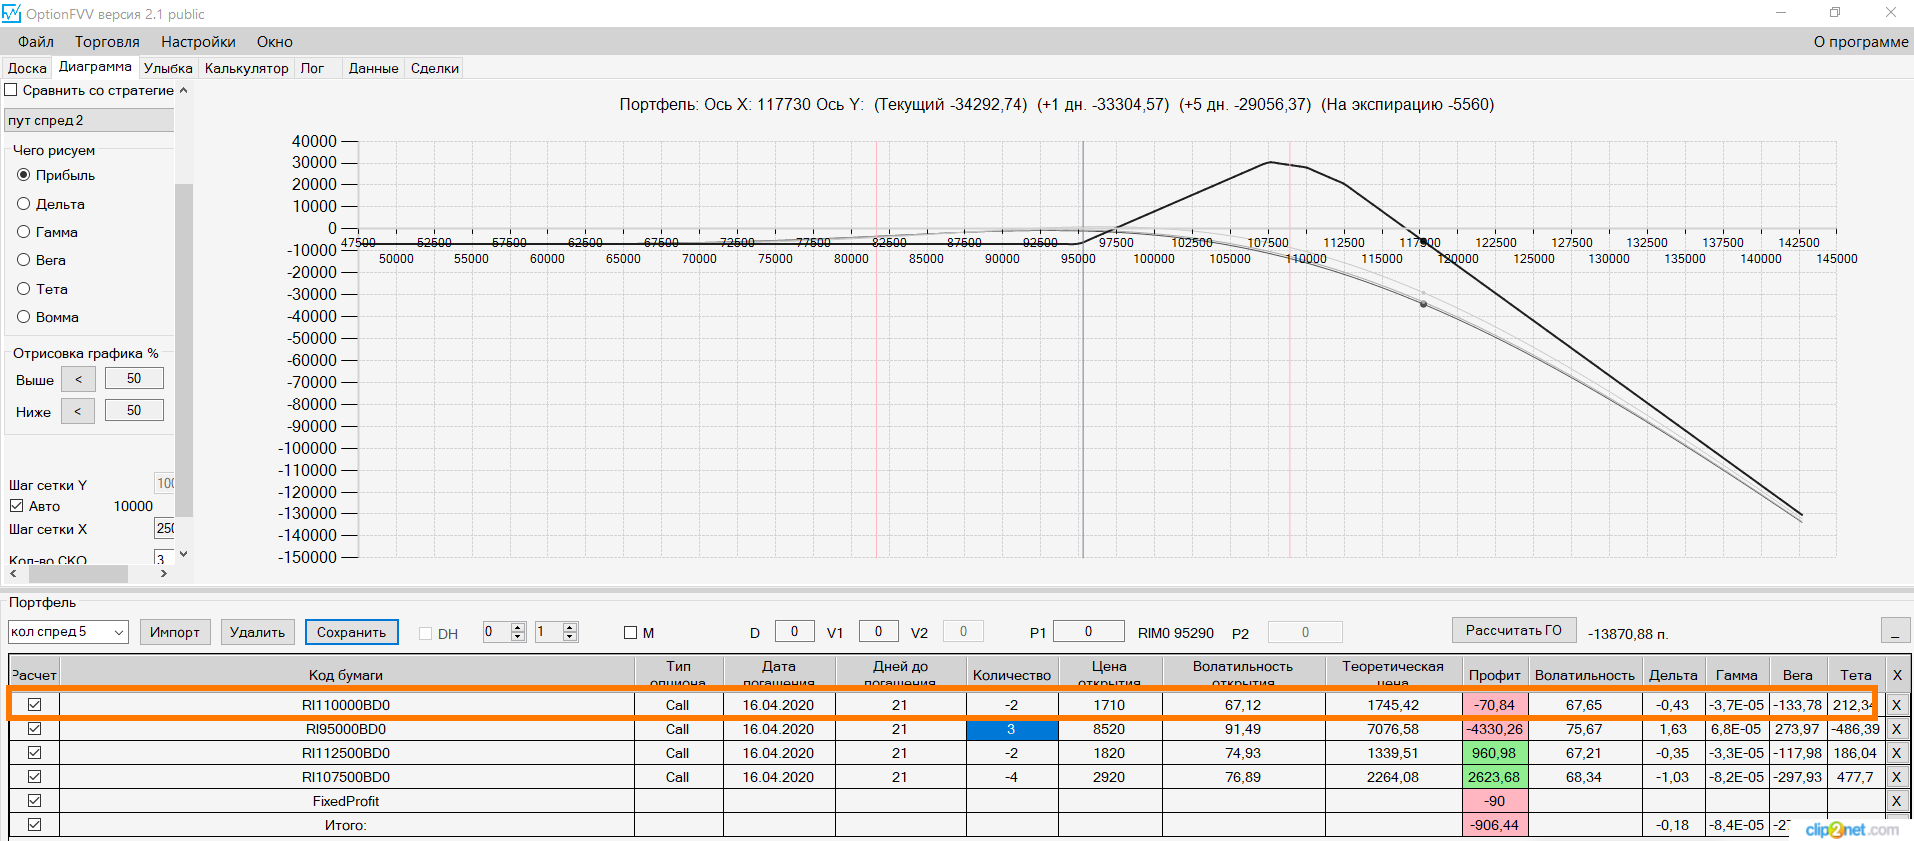Toggle the M checkbox
This screenshot has height=841, width=1914.
coord(630,633)
